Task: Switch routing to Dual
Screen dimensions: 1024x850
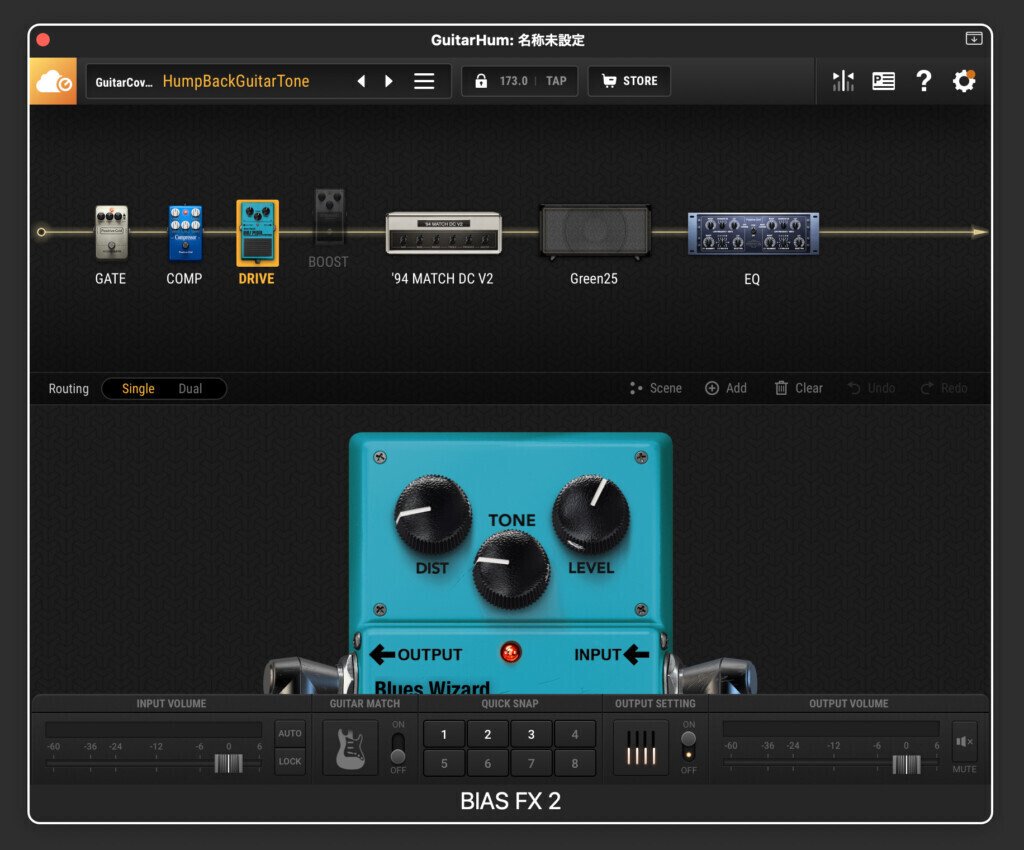Action: click(x=190, y=388)
